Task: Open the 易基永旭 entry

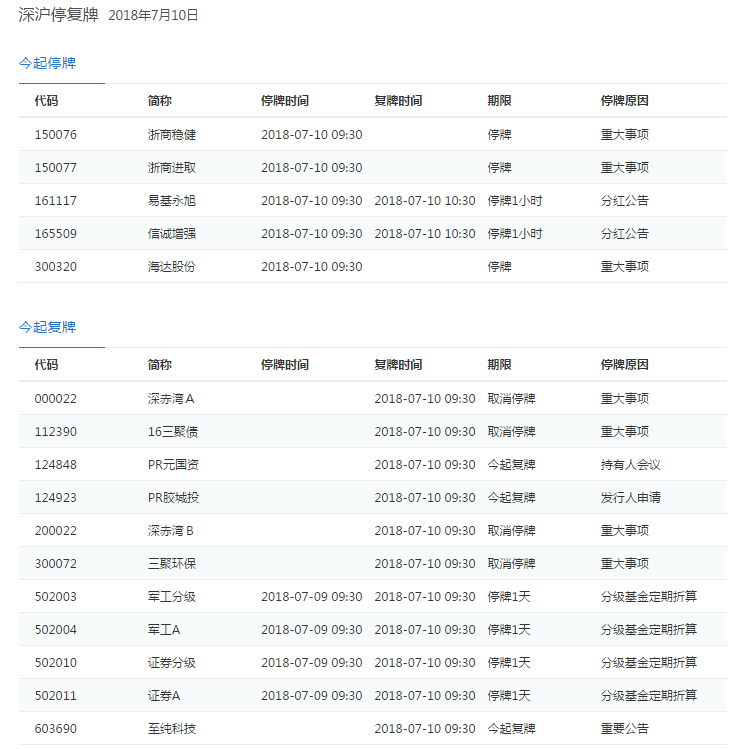Action: 171,201
